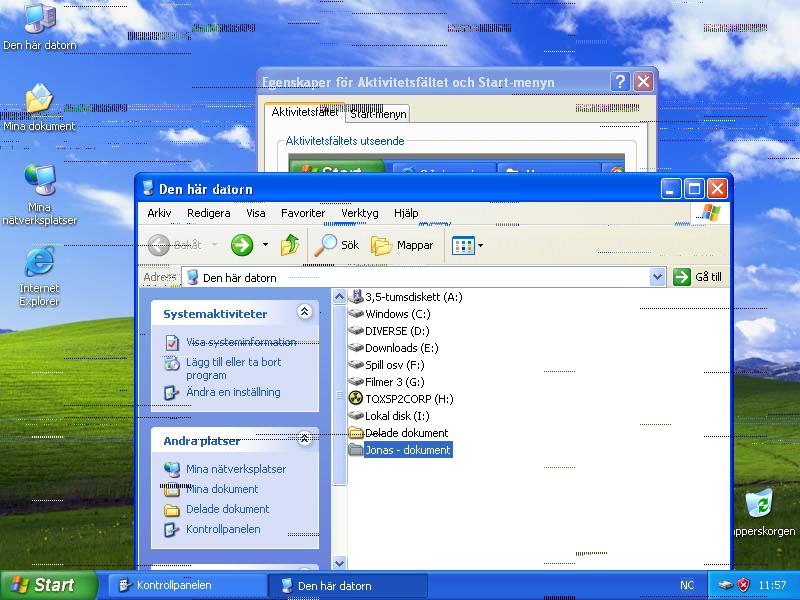Launch Internet Explorer from the desktop
800x600 pixels.
pyautogui.click(x=39, y=277)
